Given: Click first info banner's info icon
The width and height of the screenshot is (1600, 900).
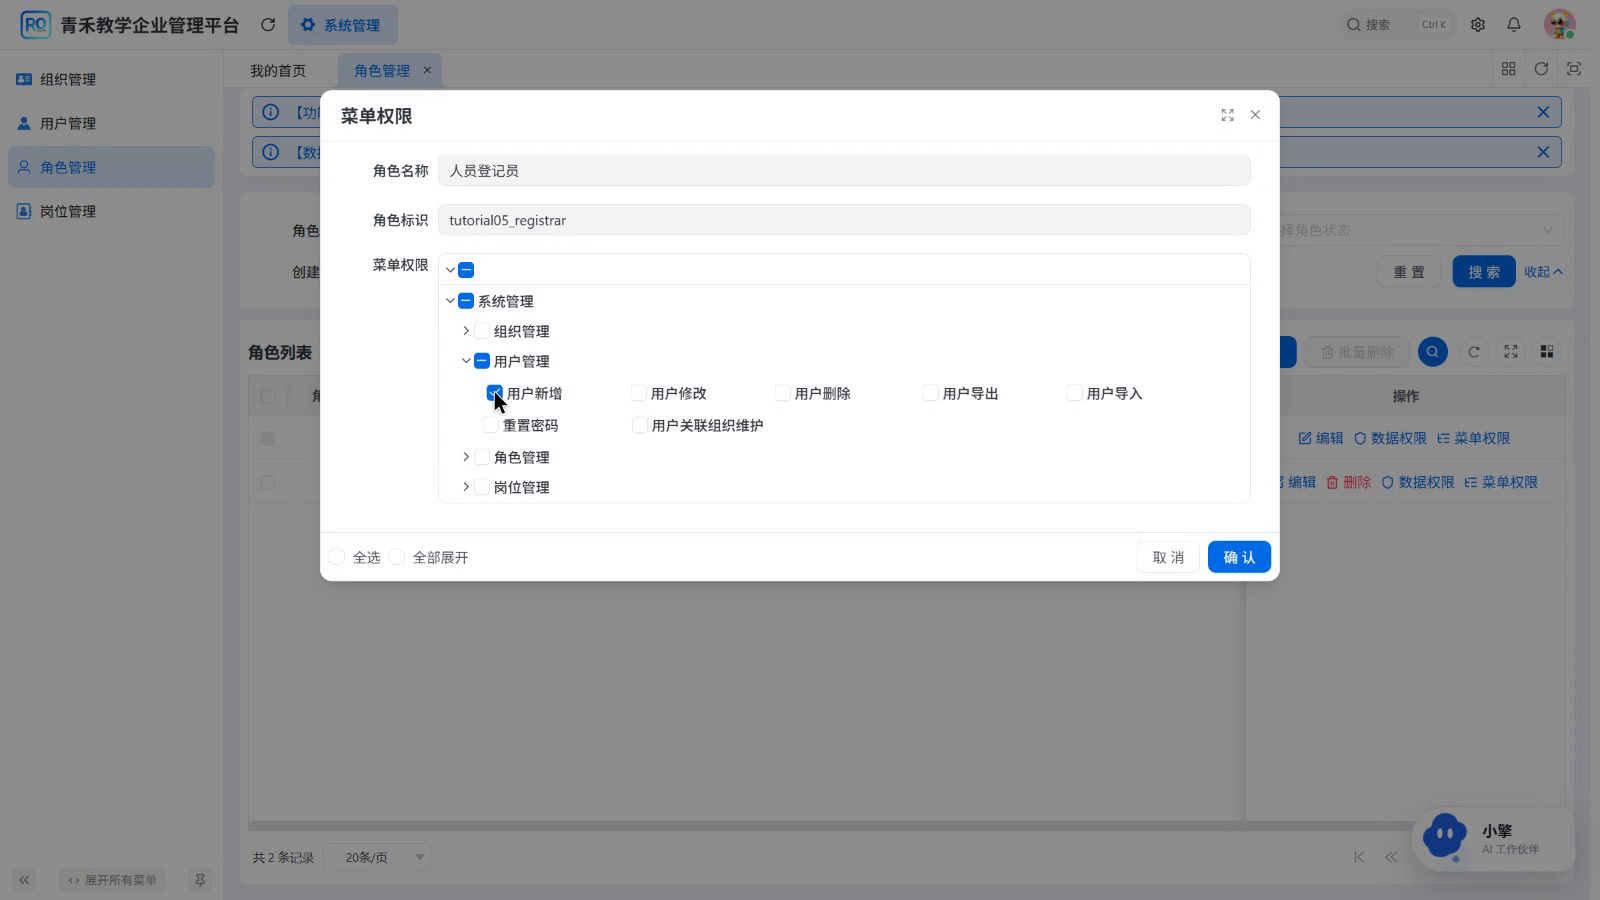Looking at the screenshot, I should (x=270, y=112).
